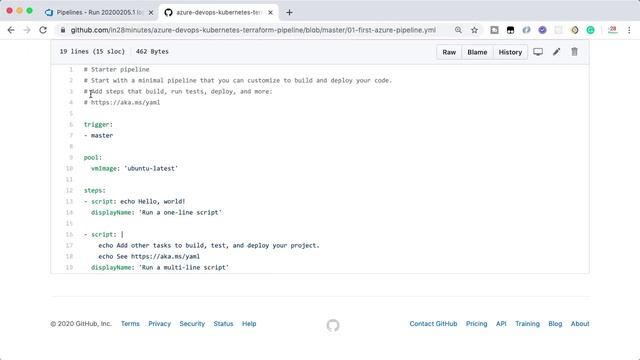Image resolution: width=640 pixels, height=360 pixels.
Task: Open Contact GitHub link
Action: [x=433, y=323]
